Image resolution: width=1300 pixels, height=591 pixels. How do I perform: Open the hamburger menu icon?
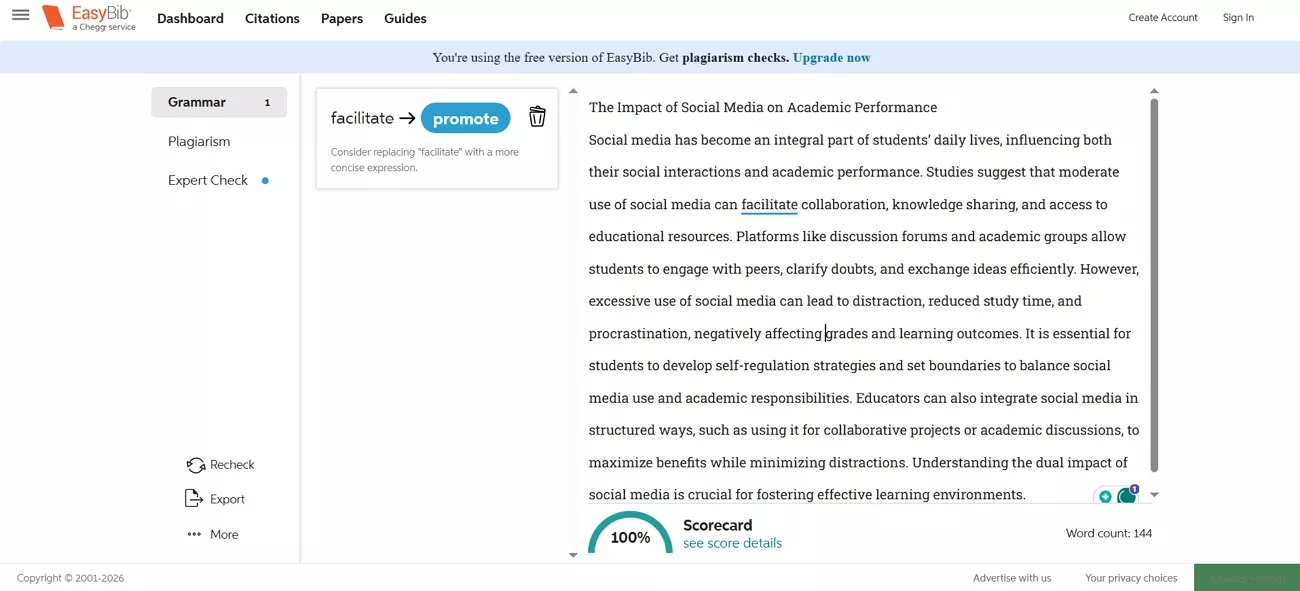pos(20,17)
